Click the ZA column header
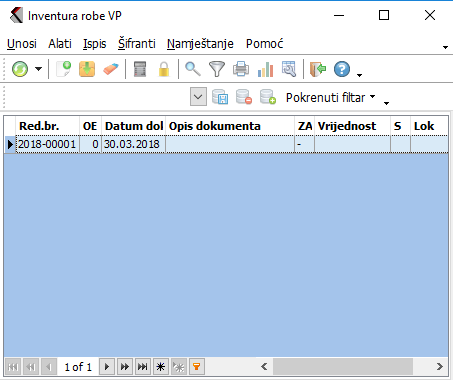Screen dimensions: 453x380 point(305,126)
